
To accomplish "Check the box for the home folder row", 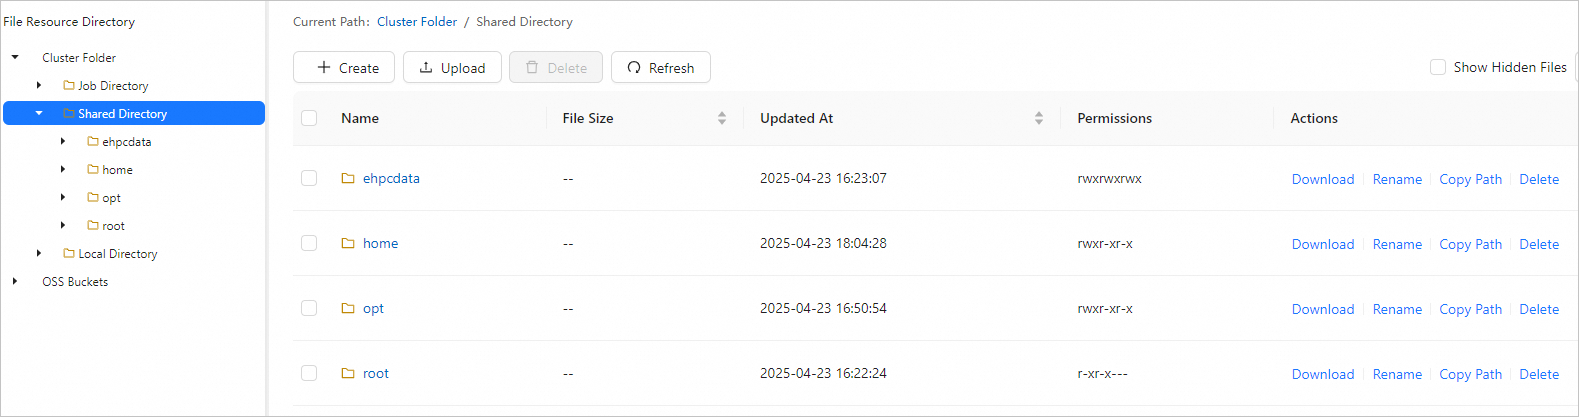I will pyautogui.click(x=309, y=243).
